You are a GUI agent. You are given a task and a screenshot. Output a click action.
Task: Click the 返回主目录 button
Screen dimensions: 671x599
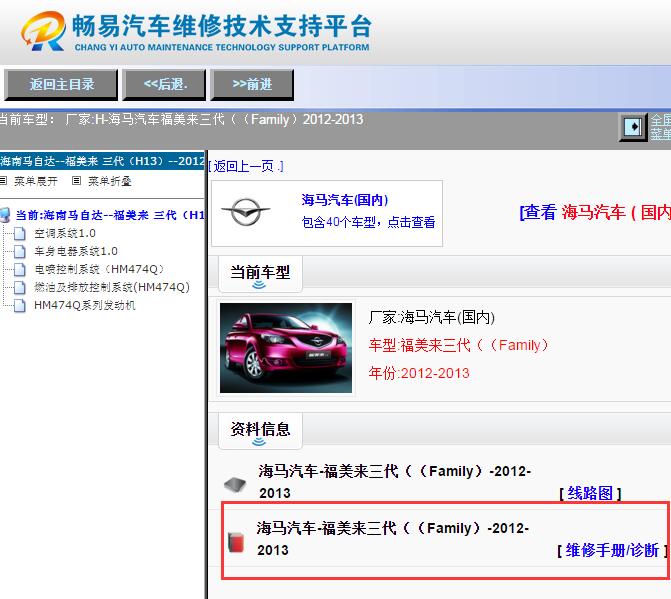(x=61, y=85)
